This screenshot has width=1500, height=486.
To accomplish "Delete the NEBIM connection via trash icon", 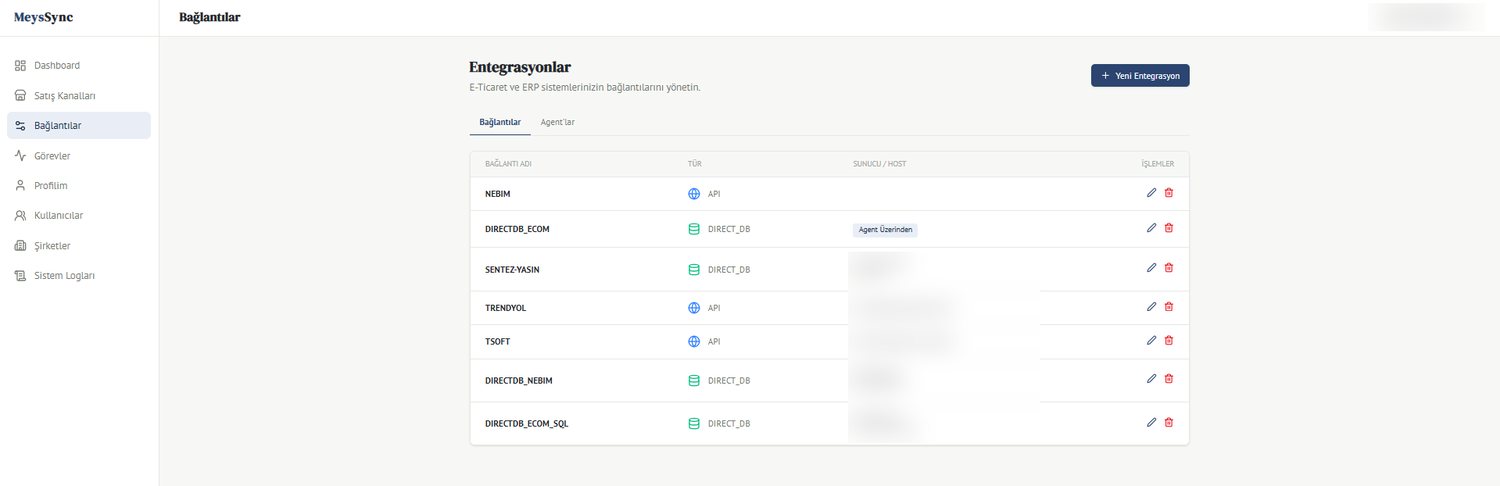I will 1169,193.
